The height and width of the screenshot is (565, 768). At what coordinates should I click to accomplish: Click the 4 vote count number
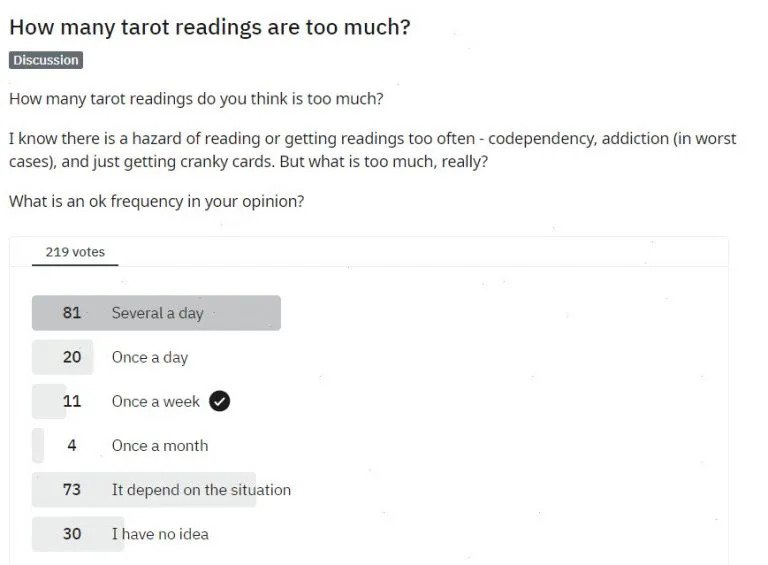[x=72, y=446]
